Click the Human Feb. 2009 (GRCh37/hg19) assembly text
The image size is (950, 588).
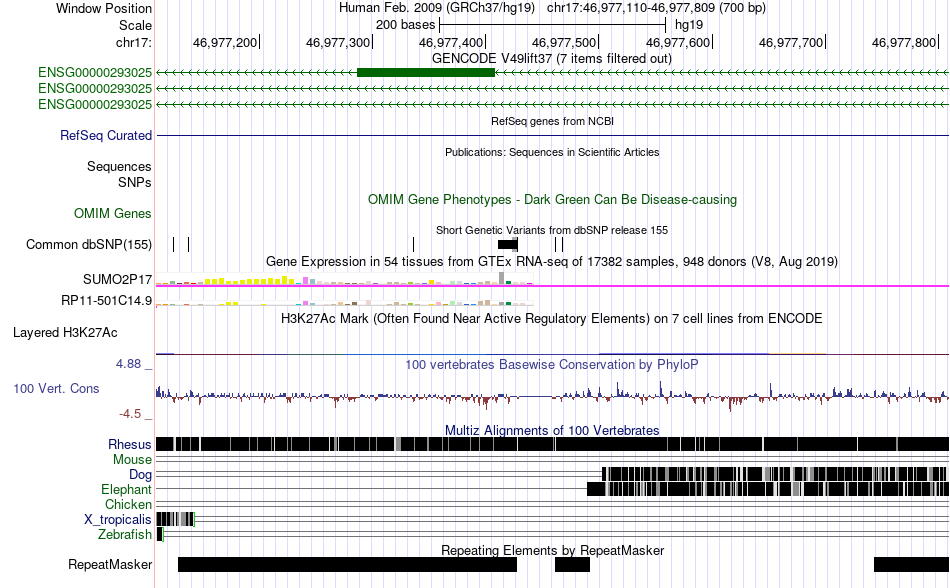point(437,8)
